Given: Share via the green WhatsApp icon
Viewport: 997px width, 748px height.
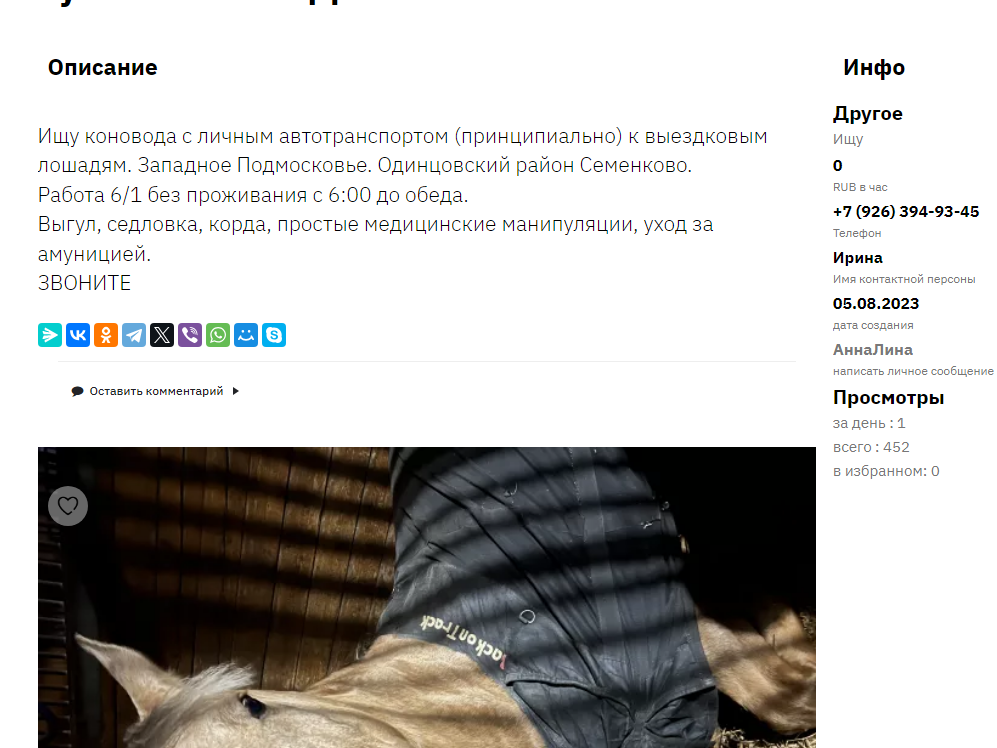Looking at the screenshot, I should pos(217,335).
